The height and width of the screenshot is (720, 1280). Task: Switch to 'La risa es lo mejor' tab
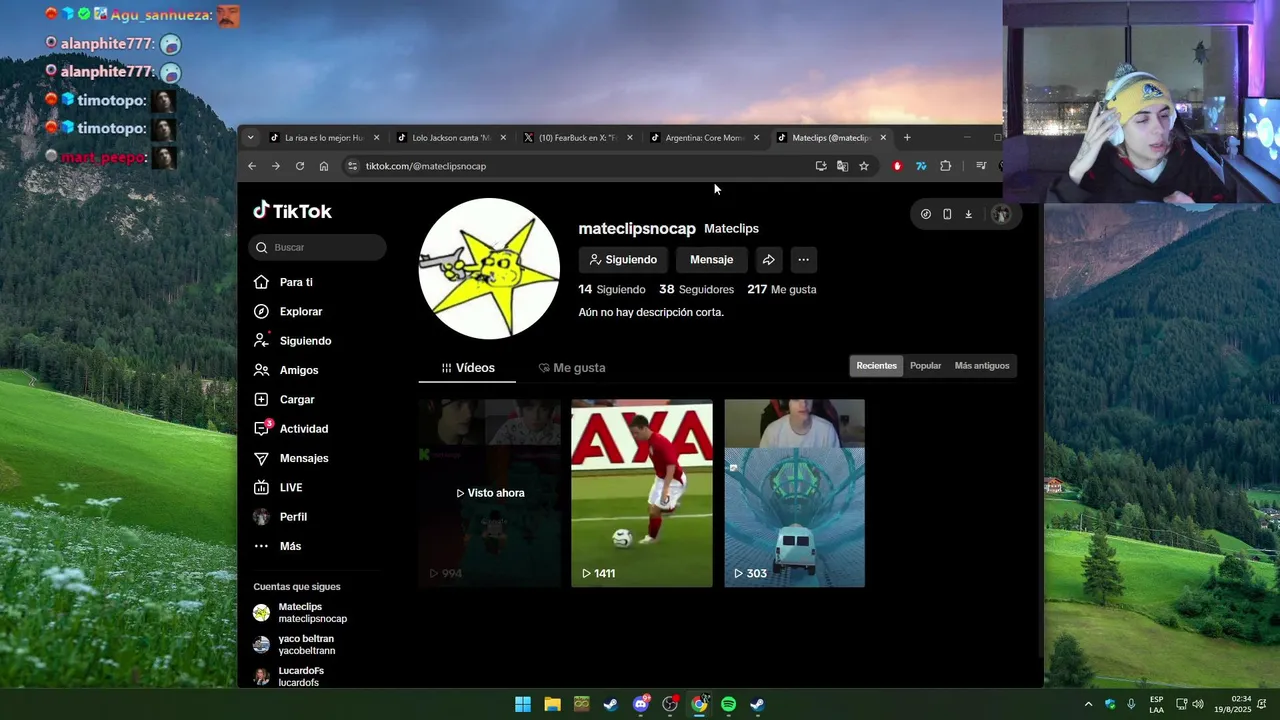(x=324, y=138)
